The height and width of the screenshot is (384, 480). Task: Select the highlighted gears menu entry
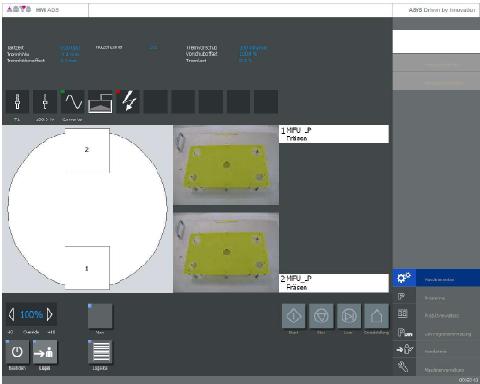[x=436, y=278]
